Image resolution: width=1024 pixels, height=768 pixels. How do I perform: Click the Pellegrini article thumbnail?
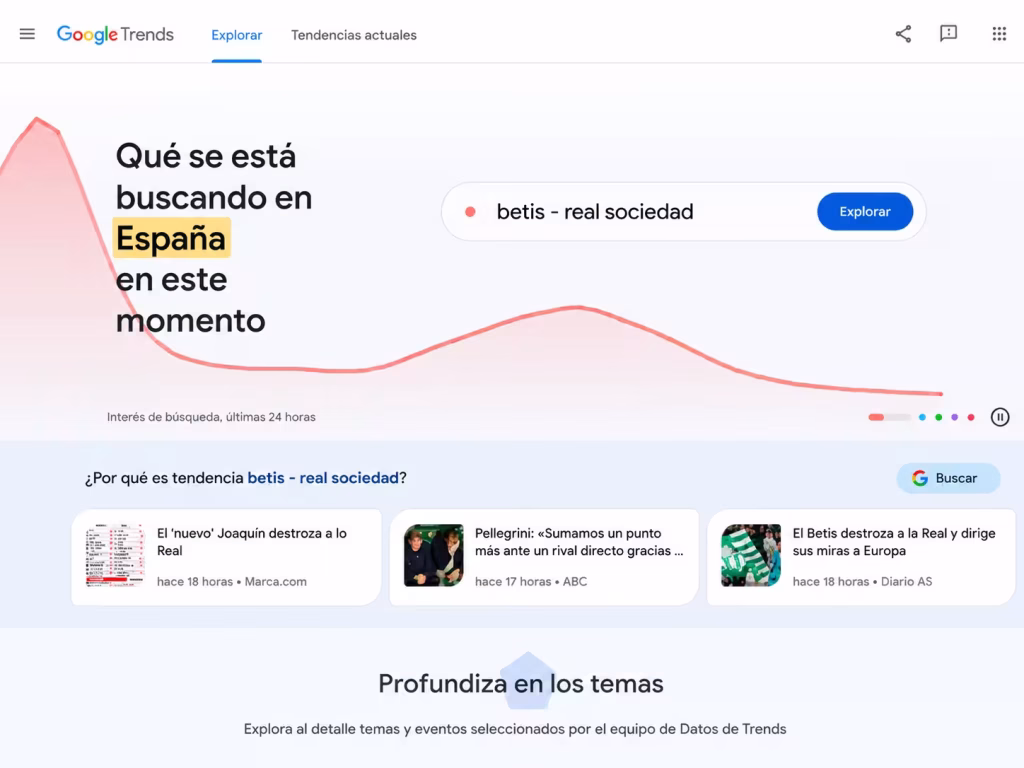(434, 555)
